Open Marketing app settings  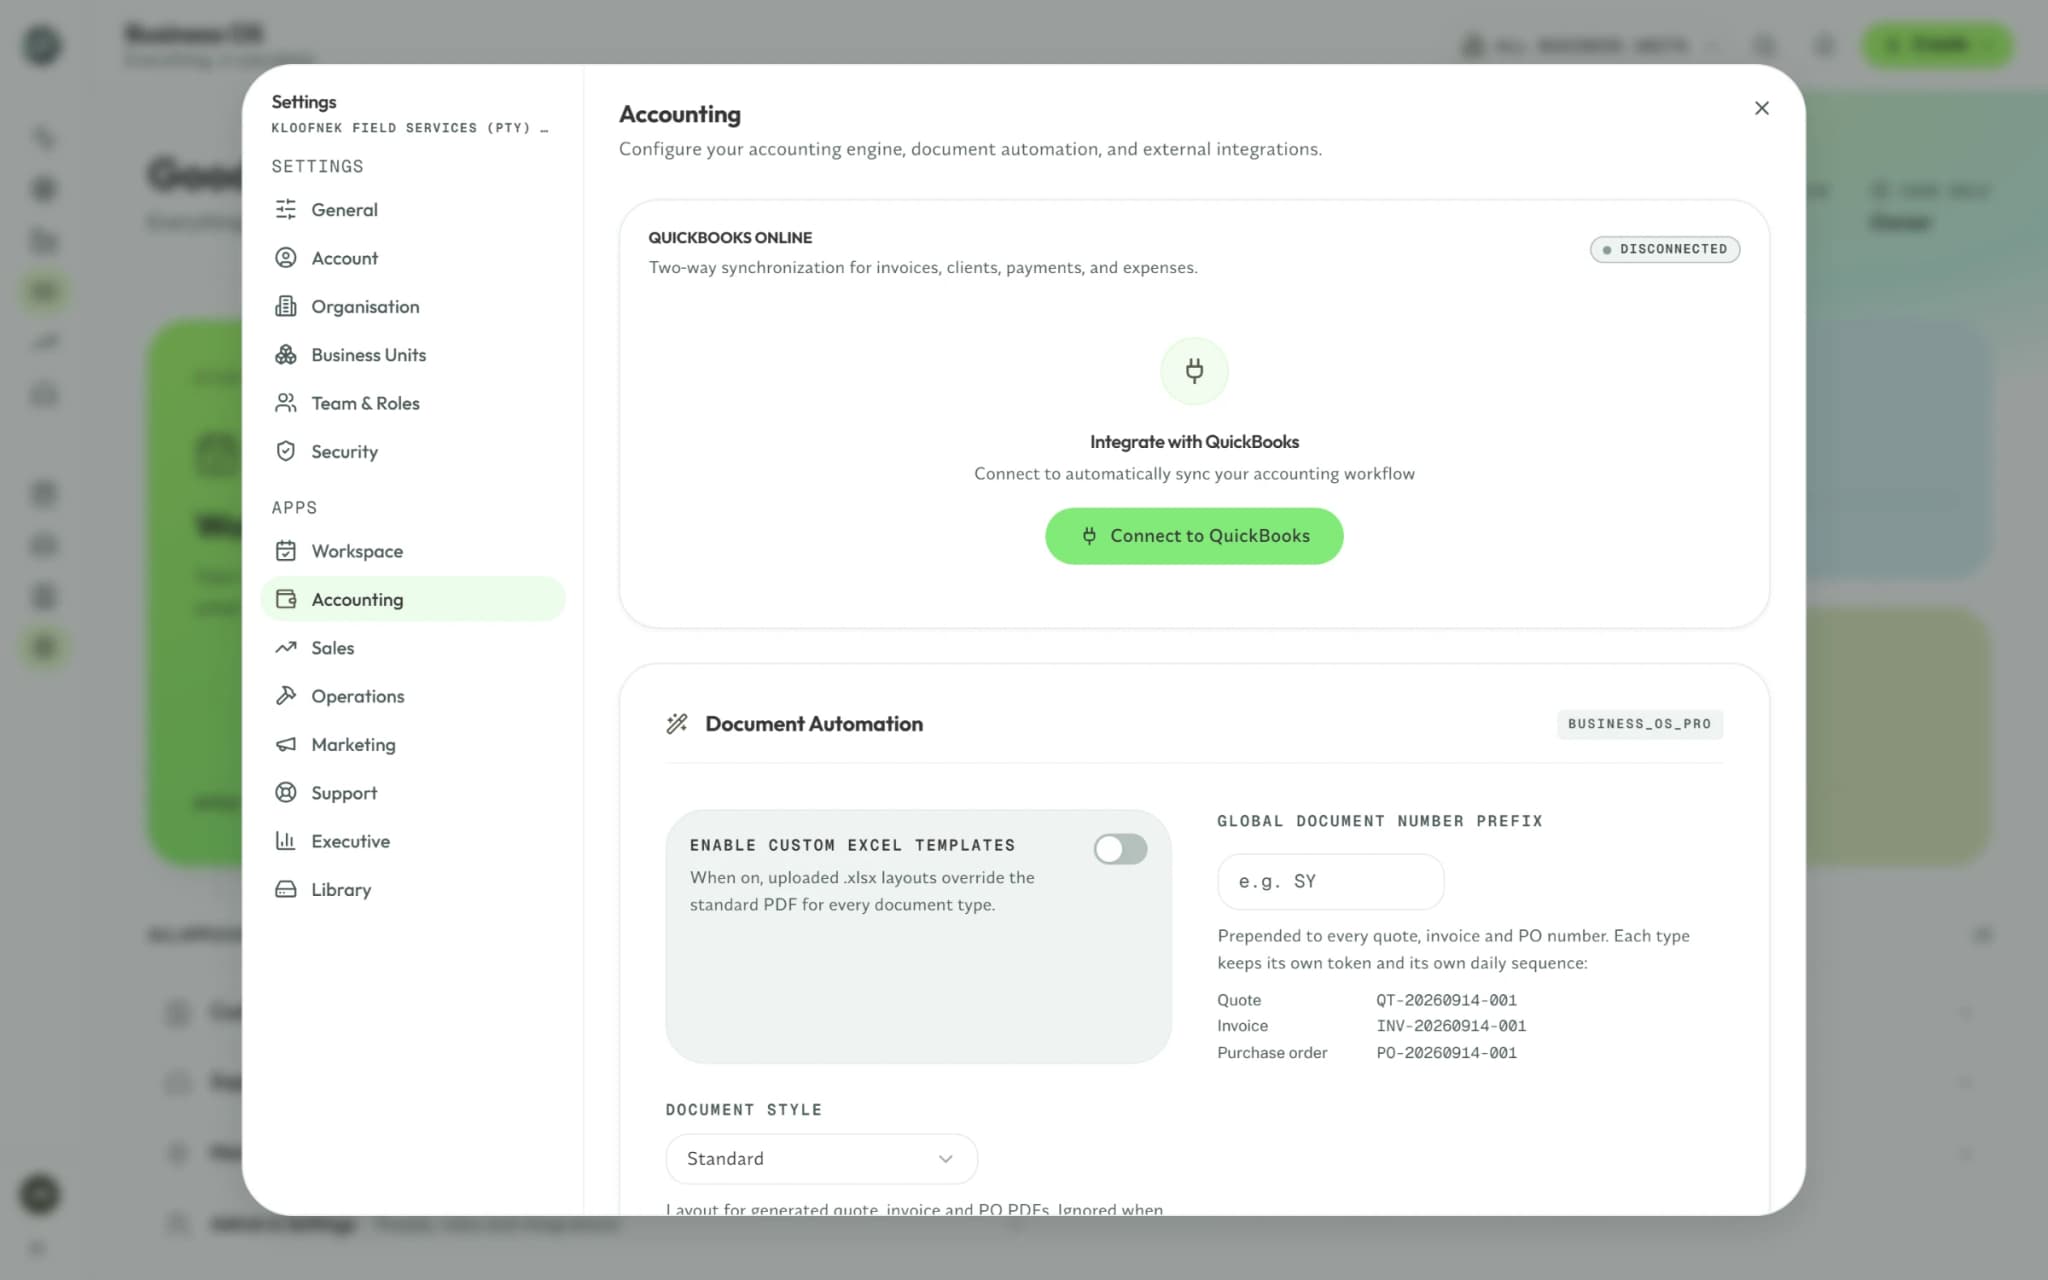tap(412, 744)
